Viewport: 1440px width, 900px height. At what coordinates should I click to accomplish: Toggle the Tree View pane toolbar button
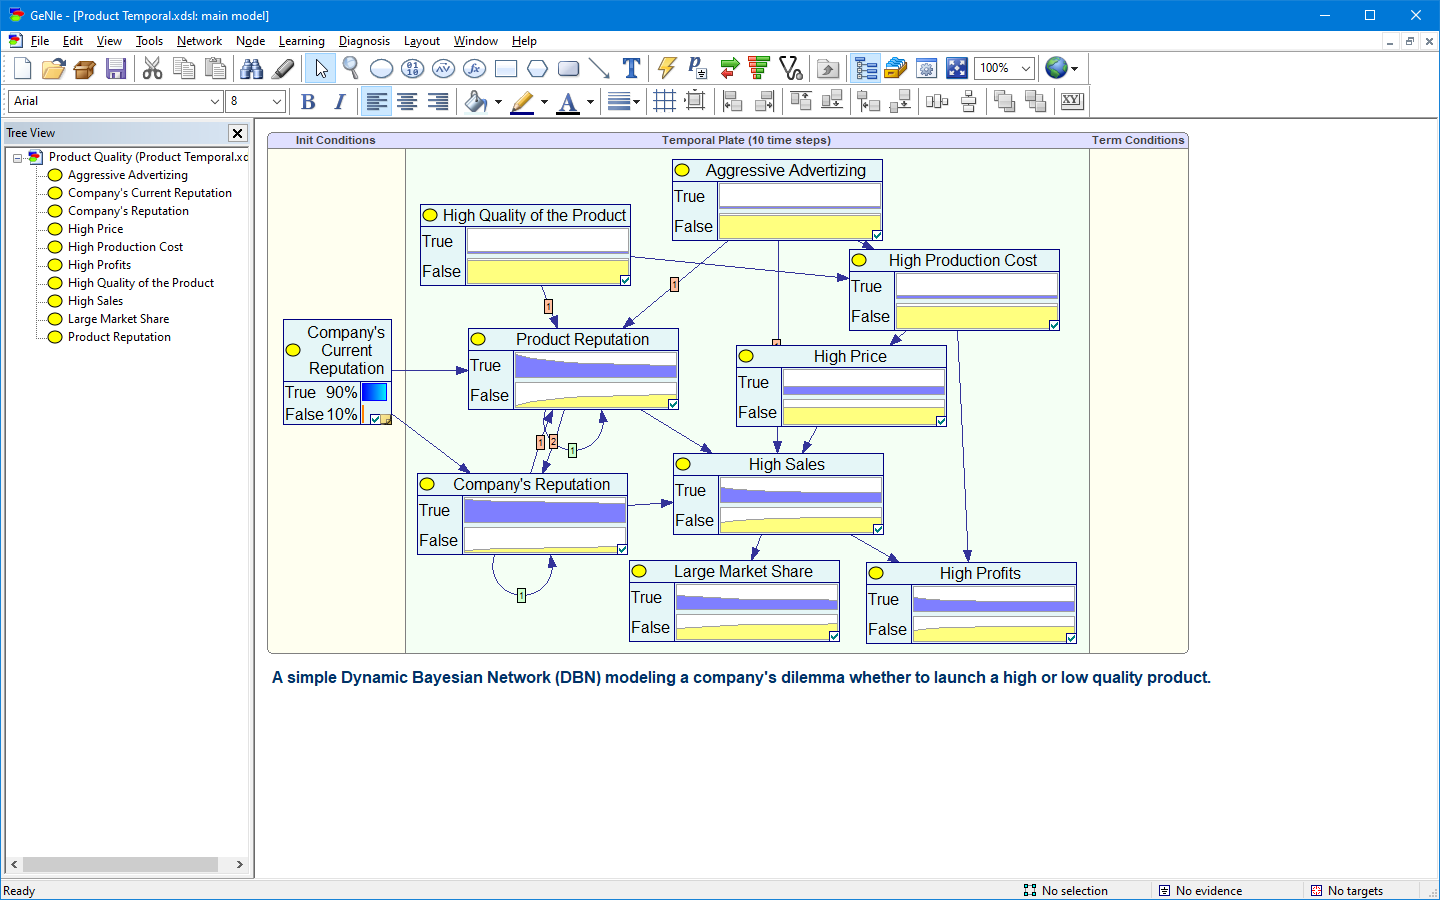click(x=866, y=68)
